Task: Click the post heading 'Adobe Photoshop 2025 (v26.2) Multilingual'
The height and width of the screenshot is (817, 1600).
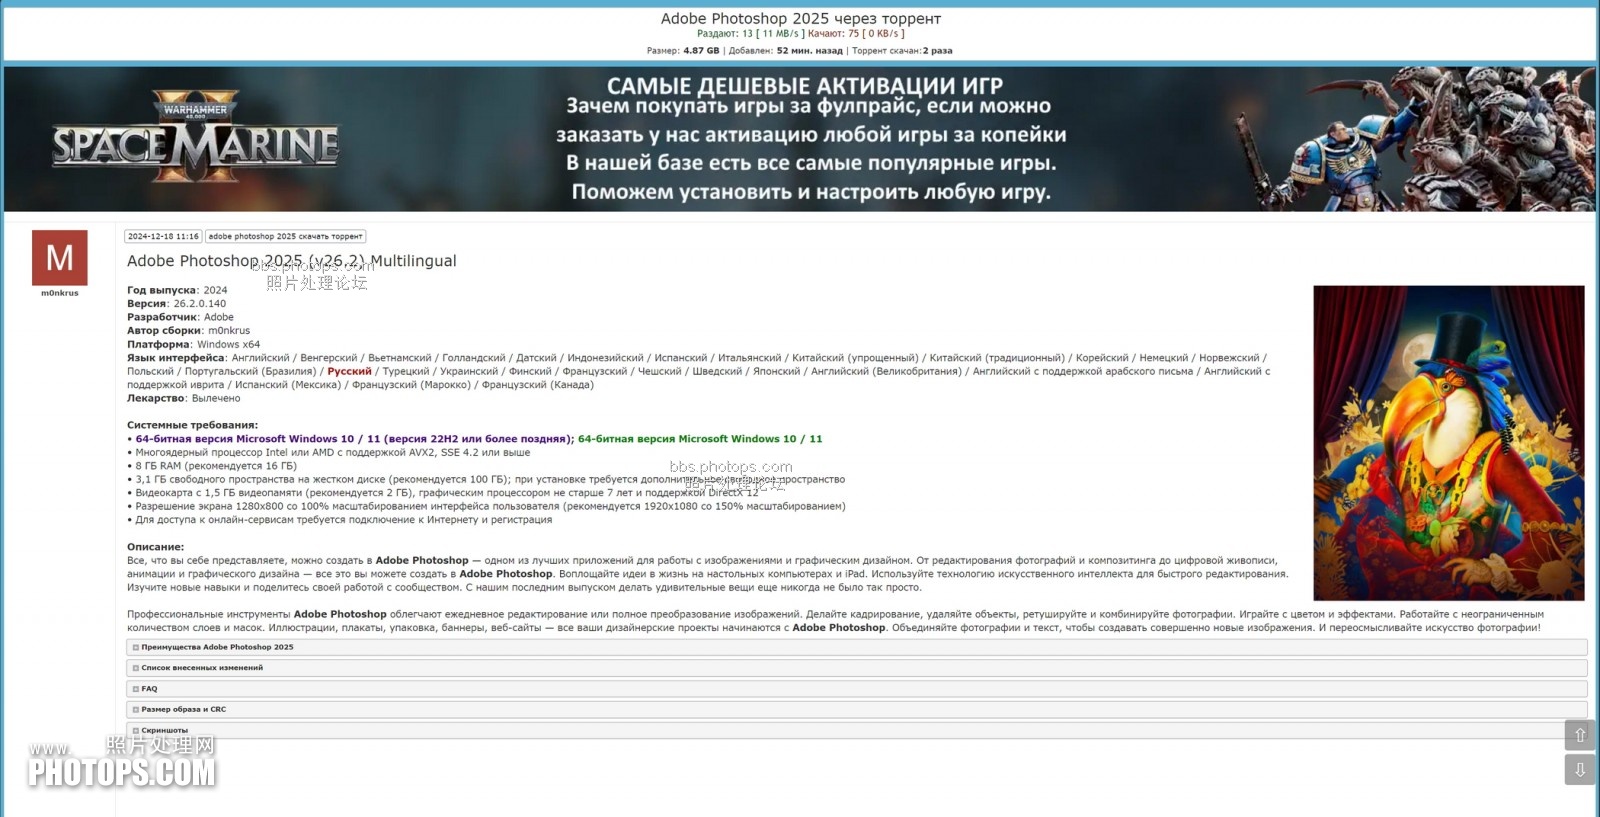Action: point(291,261)
